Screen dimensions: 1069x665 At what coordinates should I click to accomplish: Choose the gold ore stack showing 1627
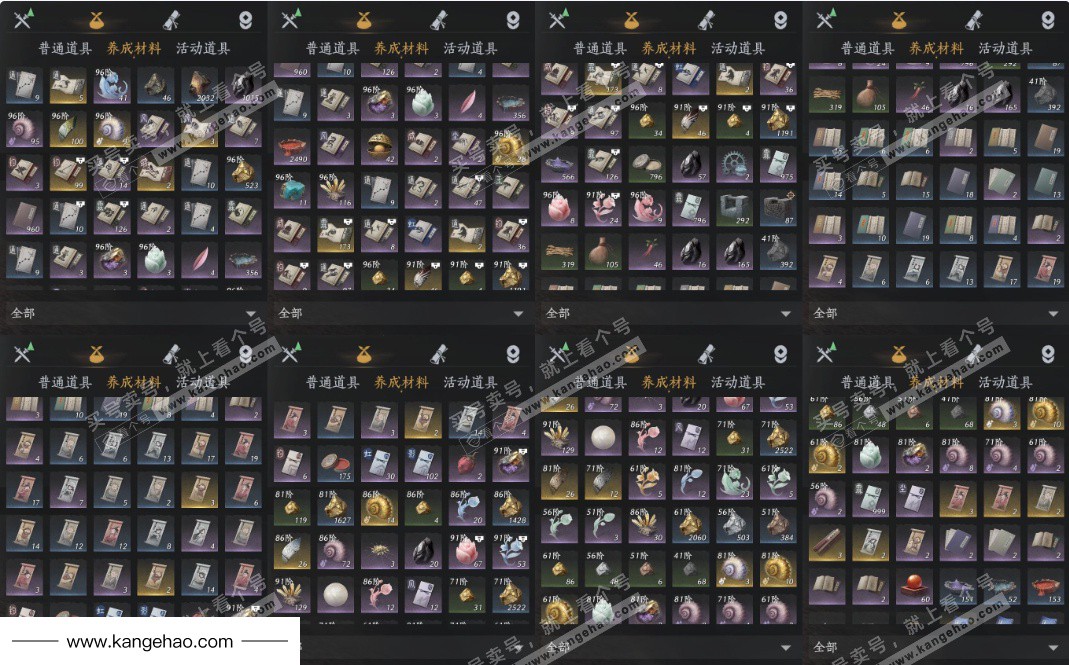tap(336, 507)
